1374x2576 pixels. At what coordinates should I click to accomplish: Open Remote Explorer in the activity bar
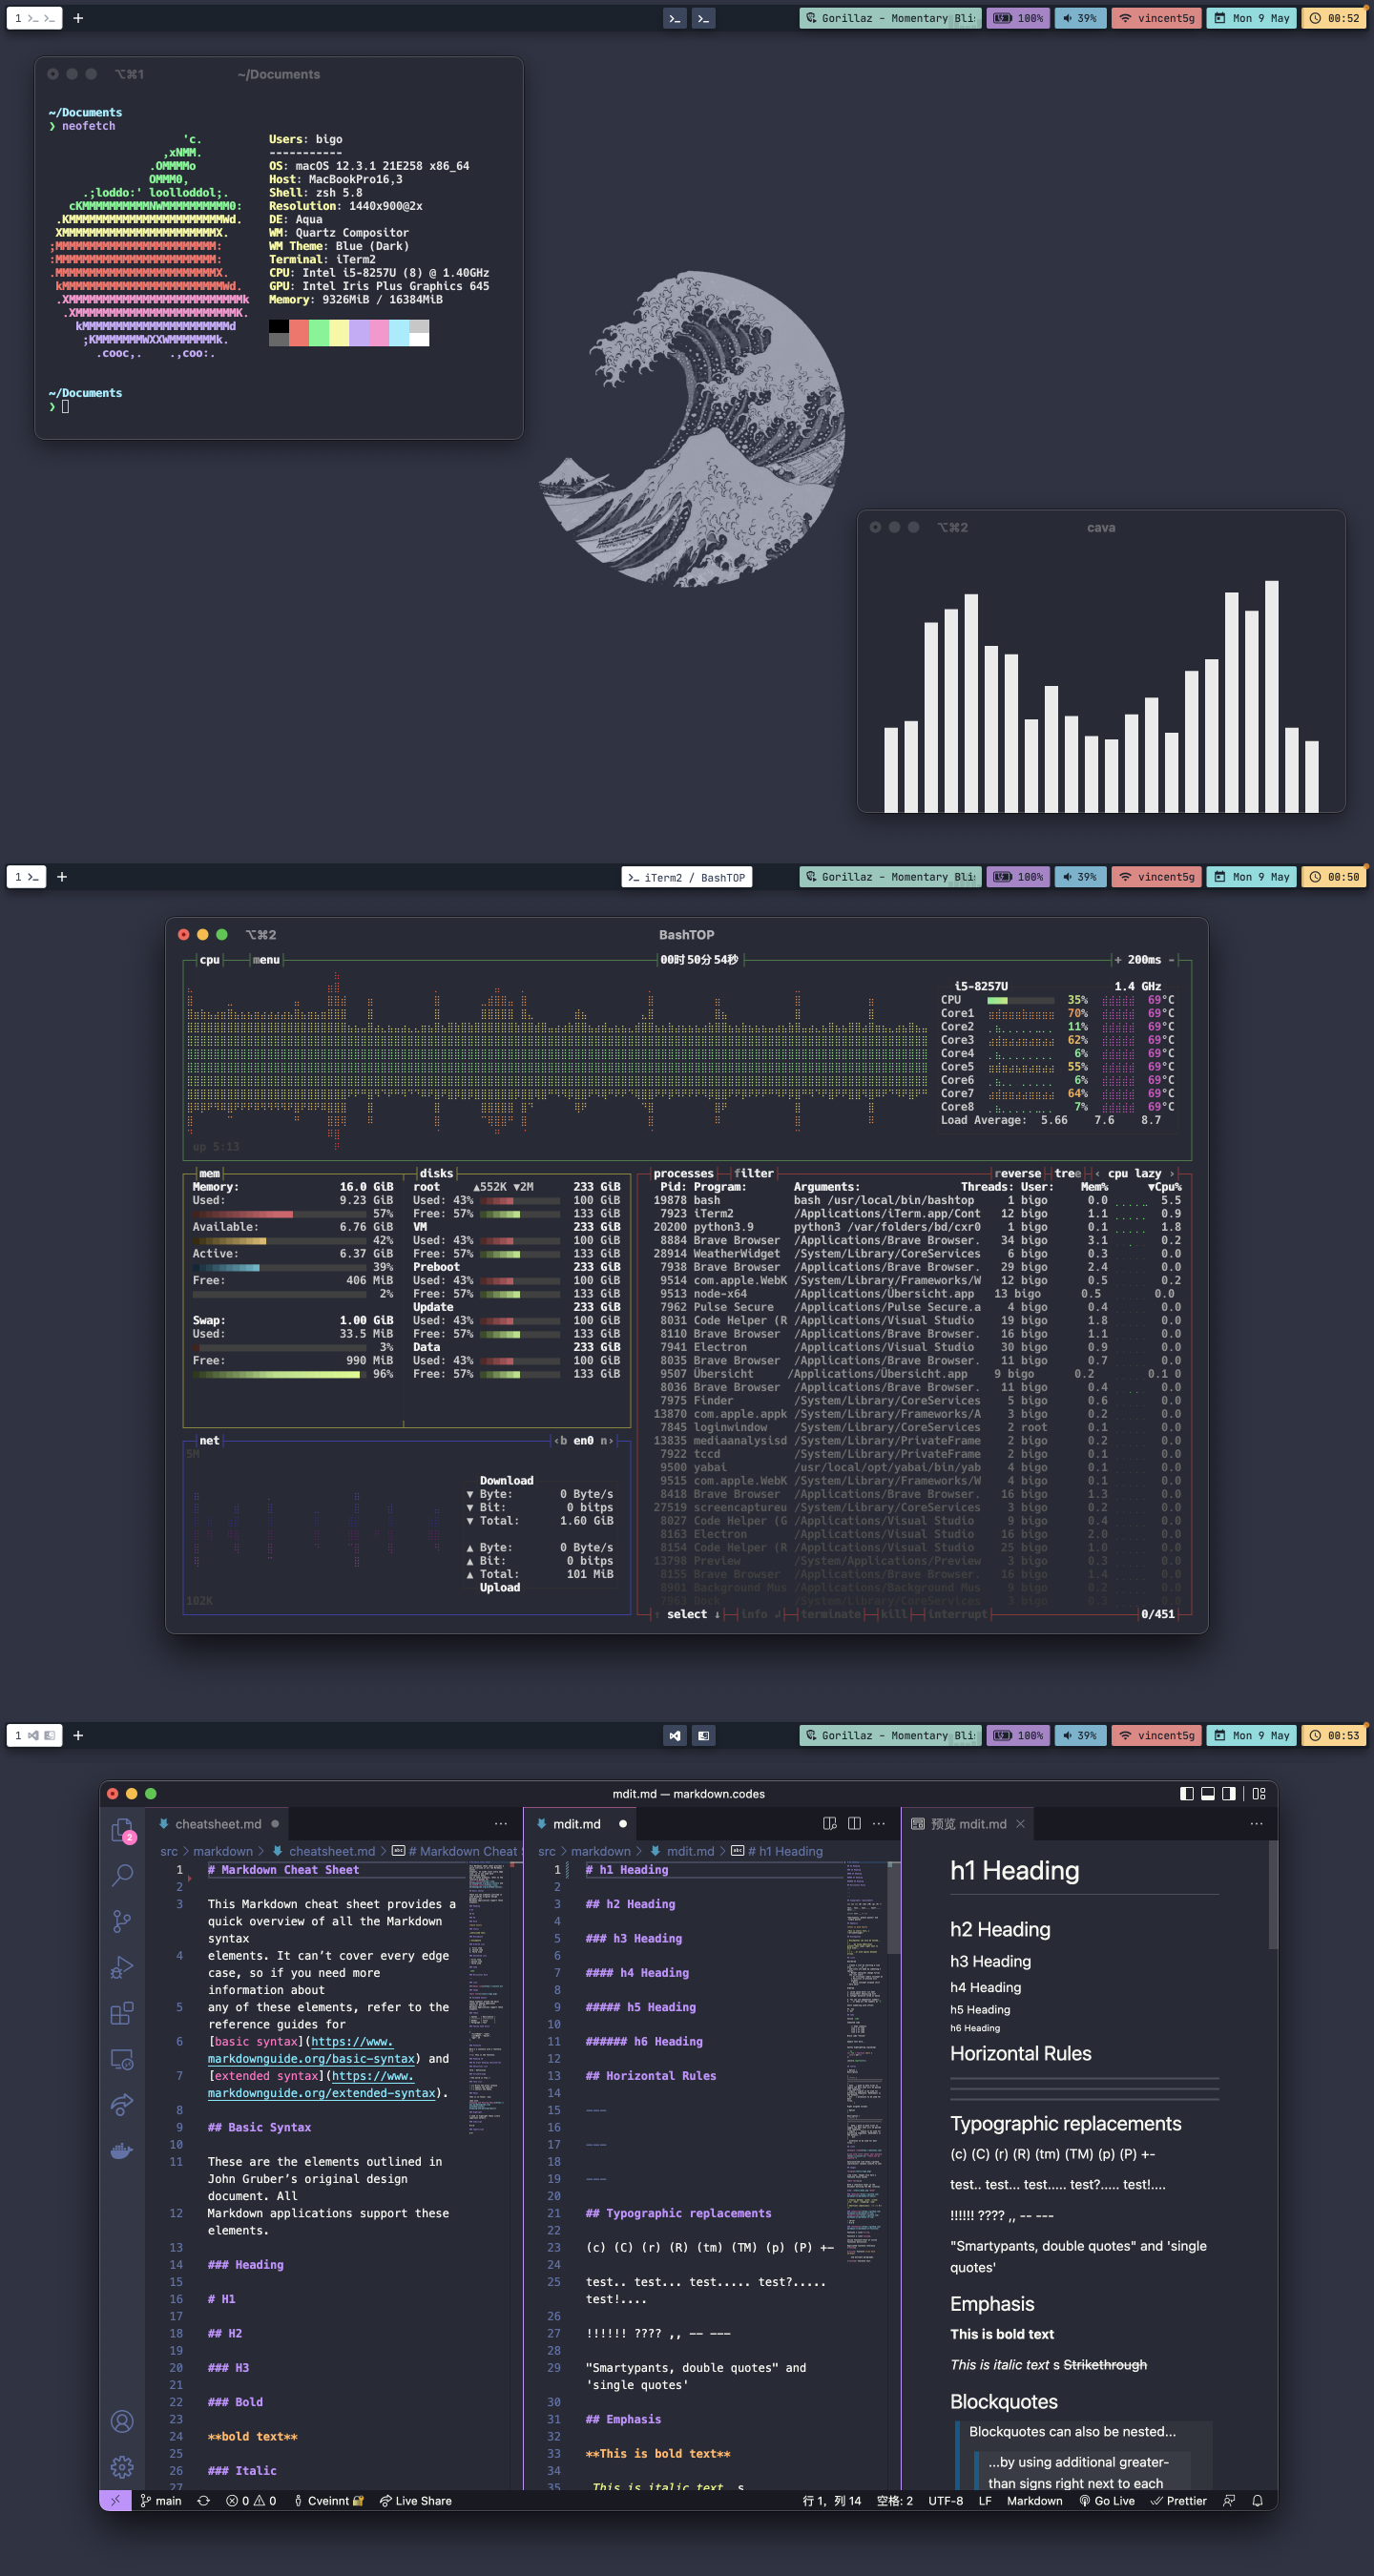(122, 2059)
